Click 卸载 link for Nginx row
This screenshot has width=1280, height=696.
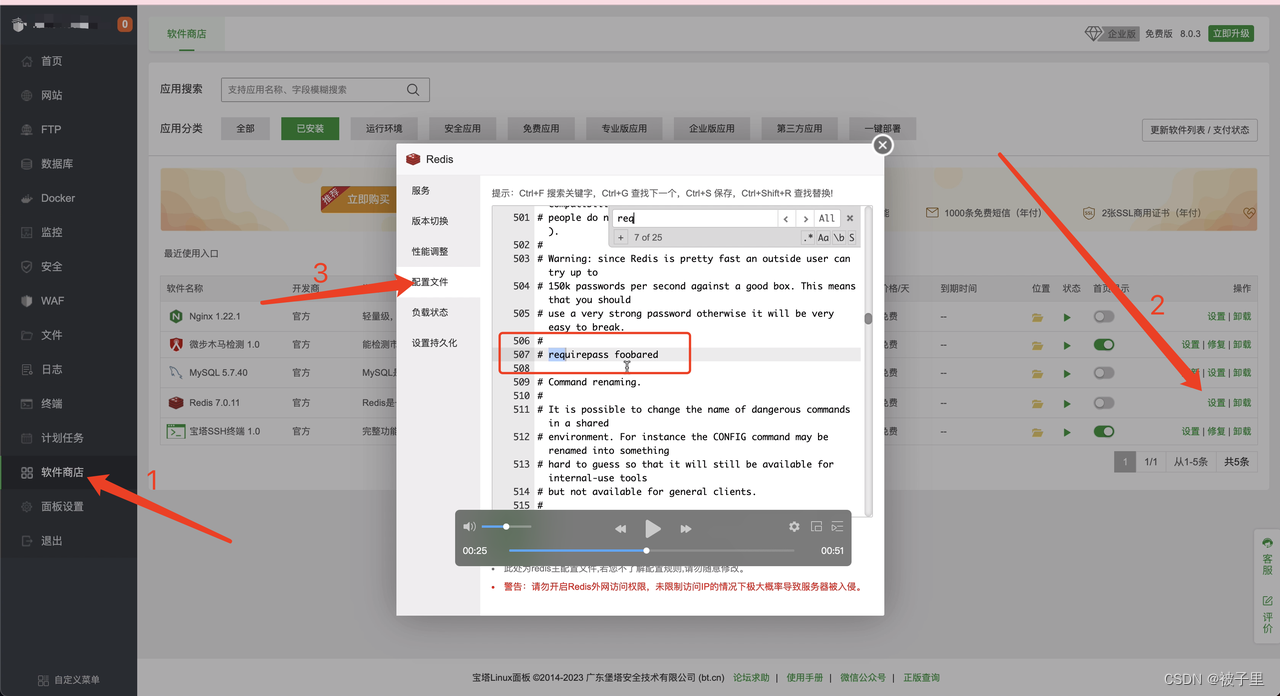pyautogui.click(x=1242, y=316)
